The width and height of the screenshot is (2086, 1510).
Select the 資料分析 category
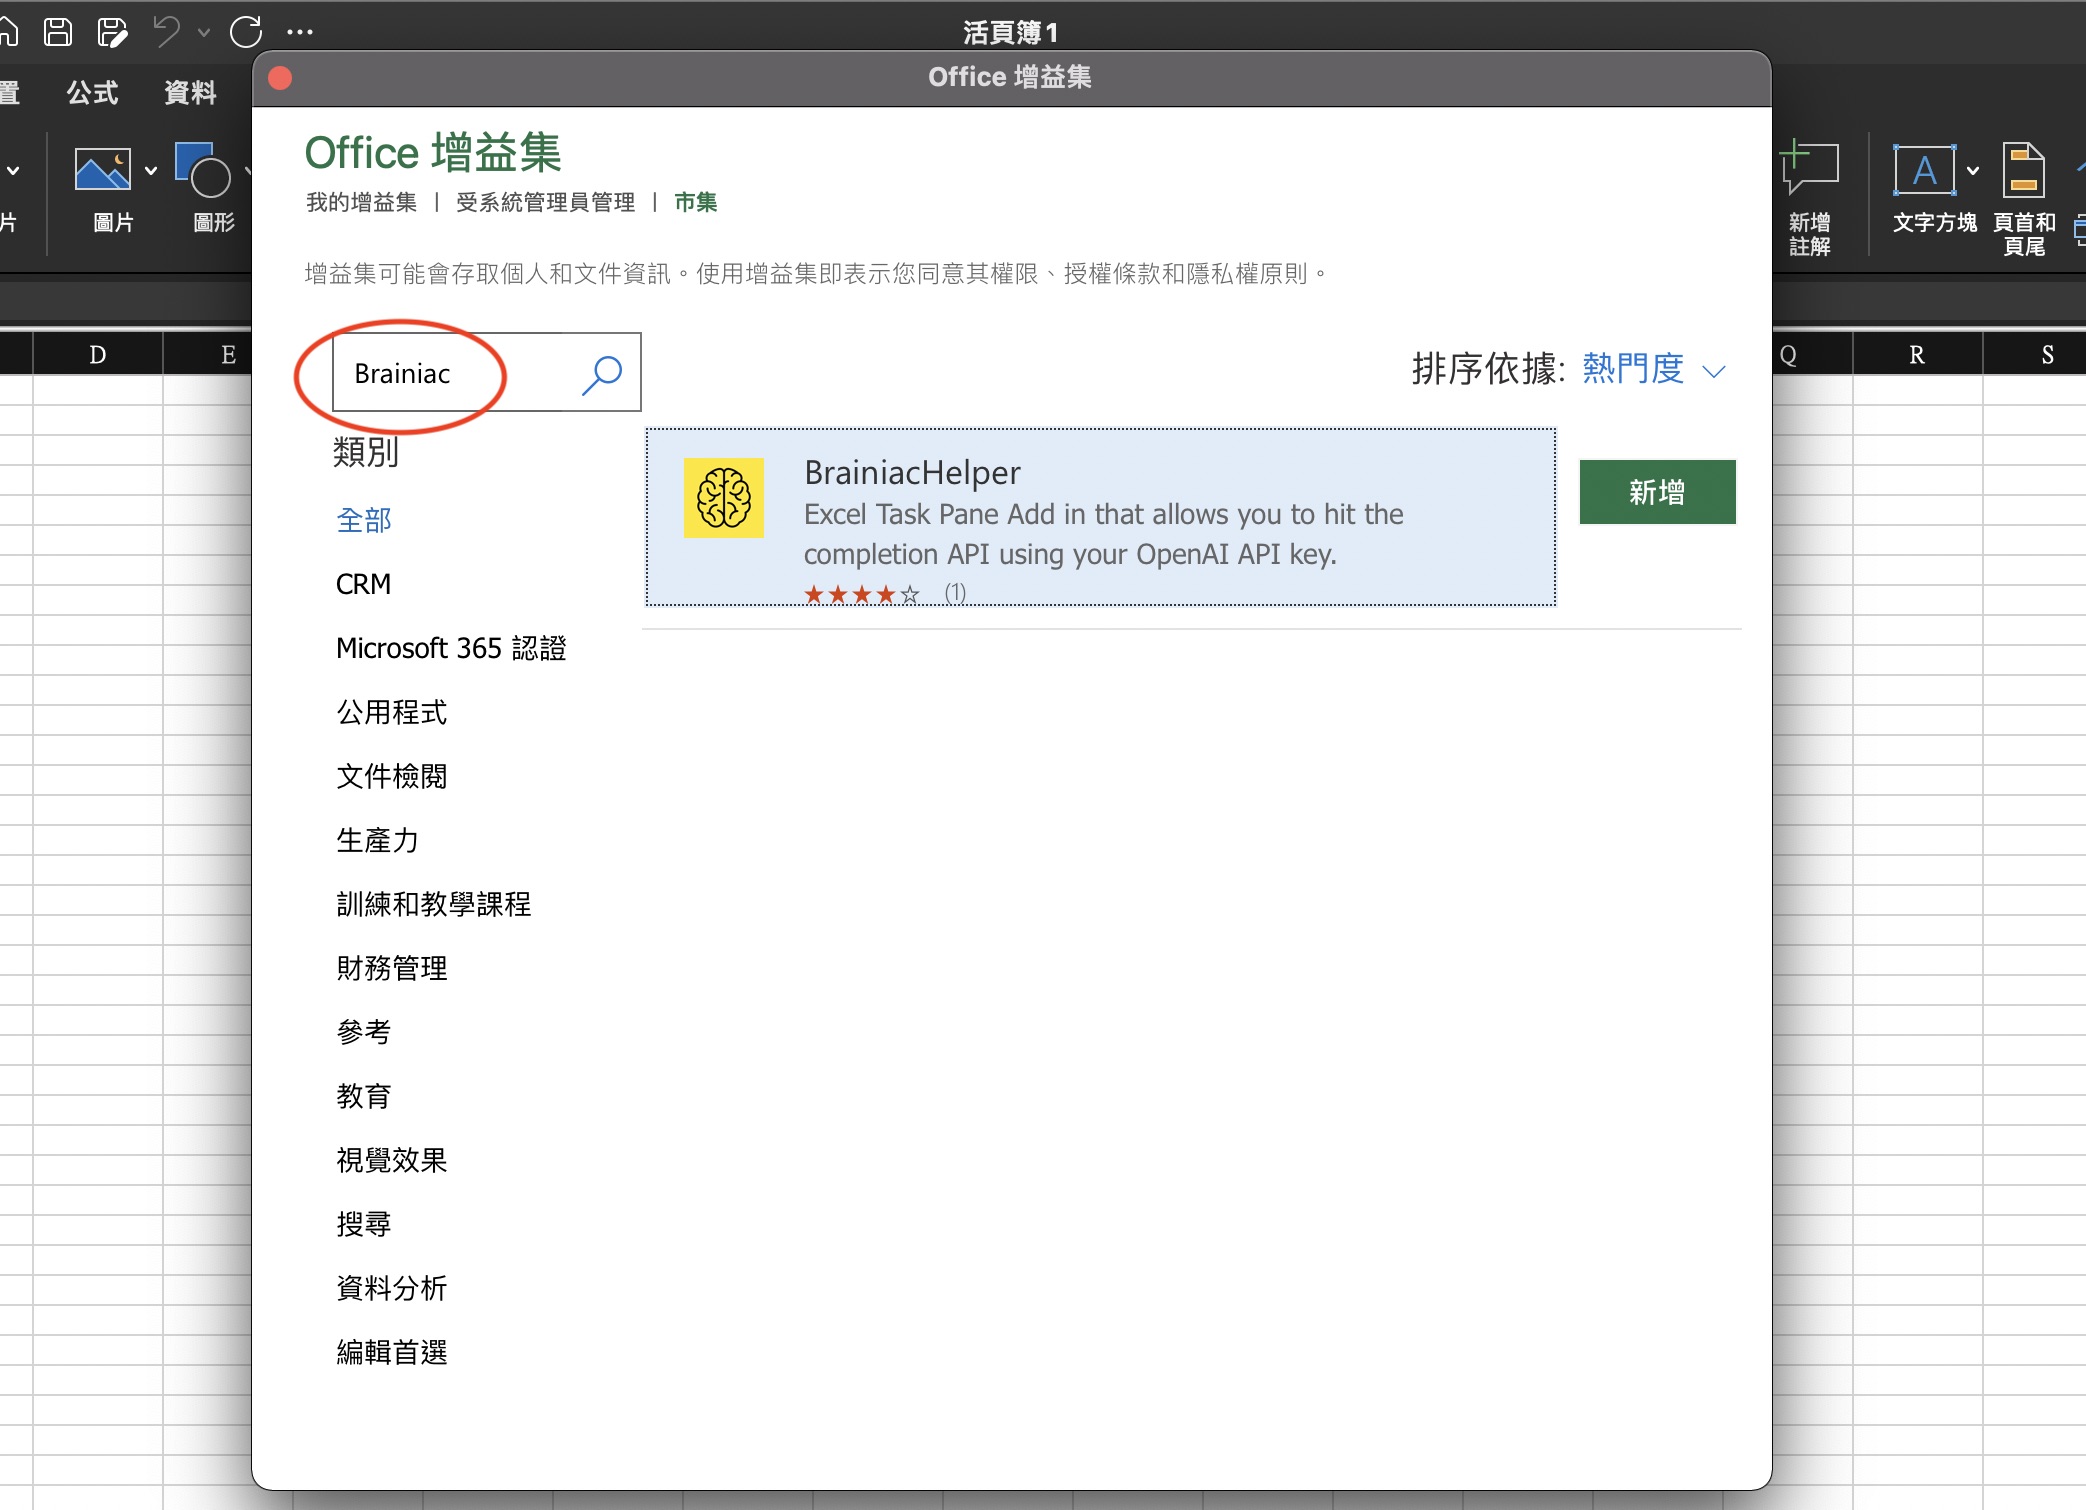392,1288
